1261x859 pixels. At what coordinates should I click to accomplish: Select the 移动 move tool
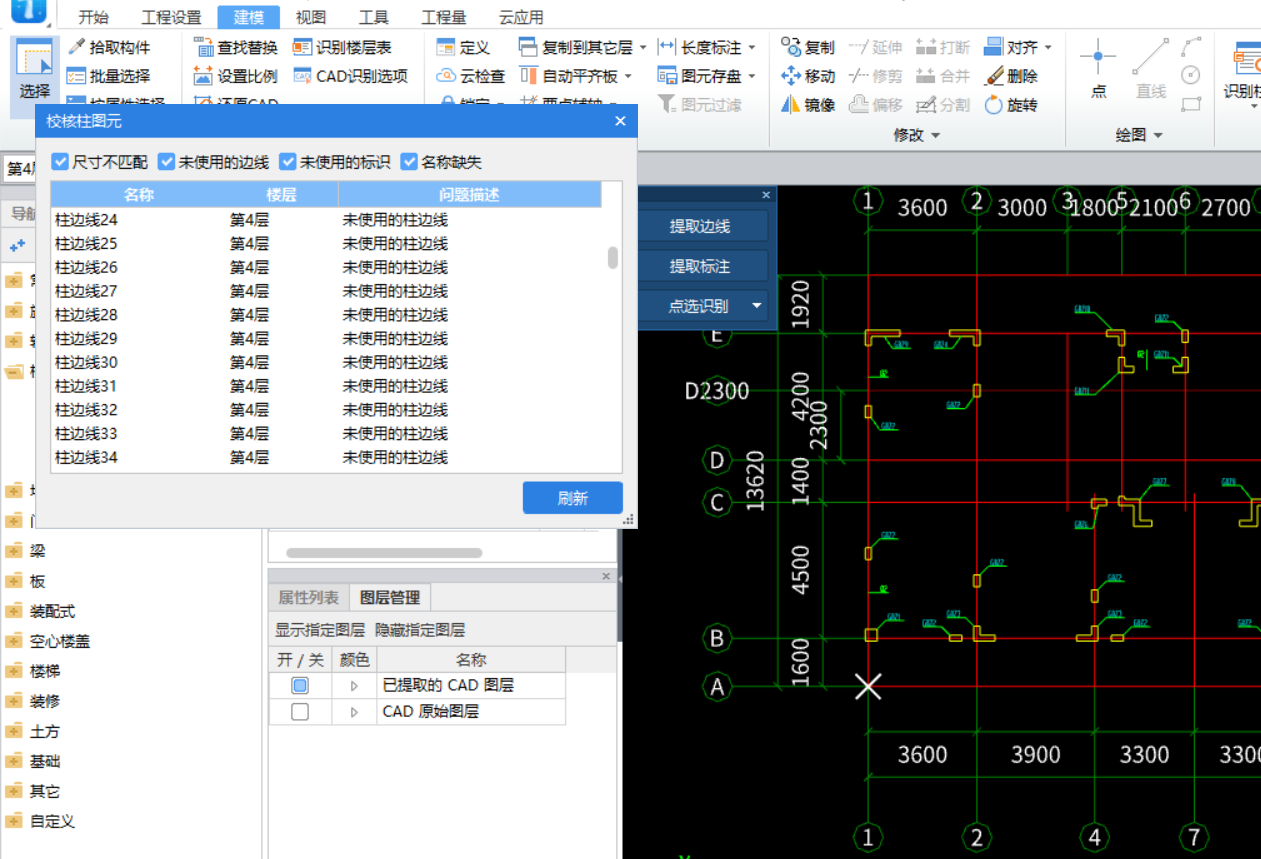(x=808, y=76)
